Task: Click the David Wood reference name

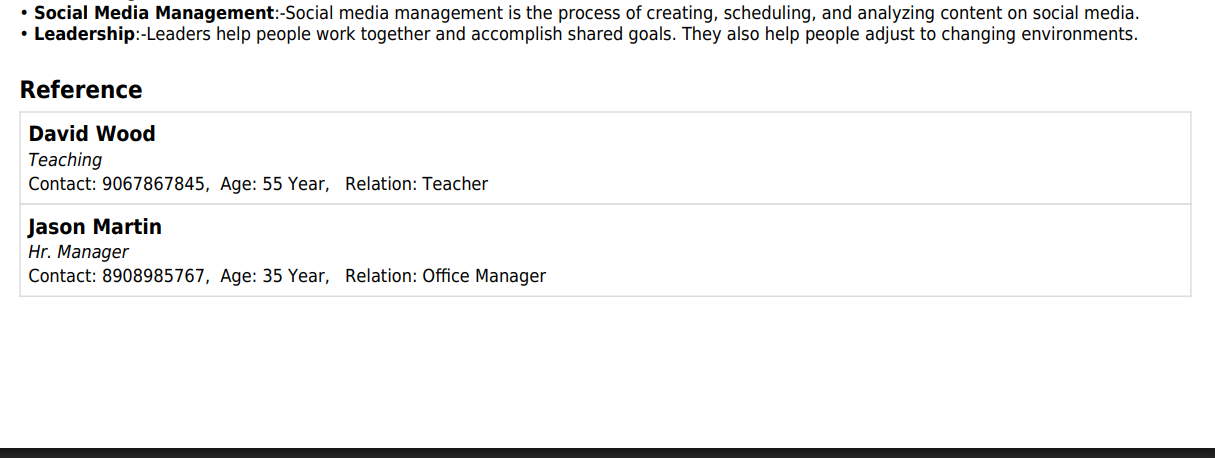Action: click(x=92, y=134)
